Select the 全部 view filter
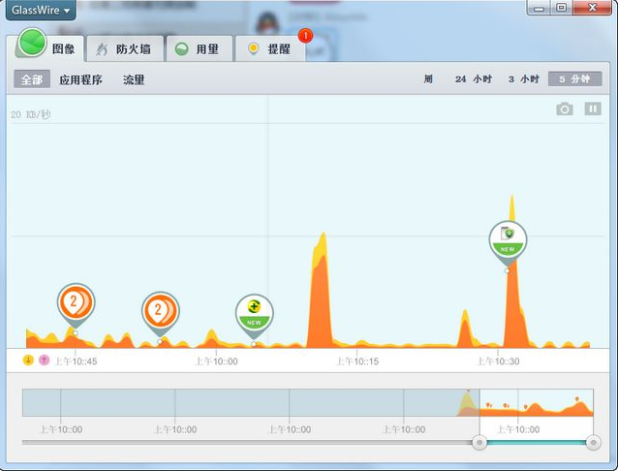This screenshot has width=622, height=476. 32,79
